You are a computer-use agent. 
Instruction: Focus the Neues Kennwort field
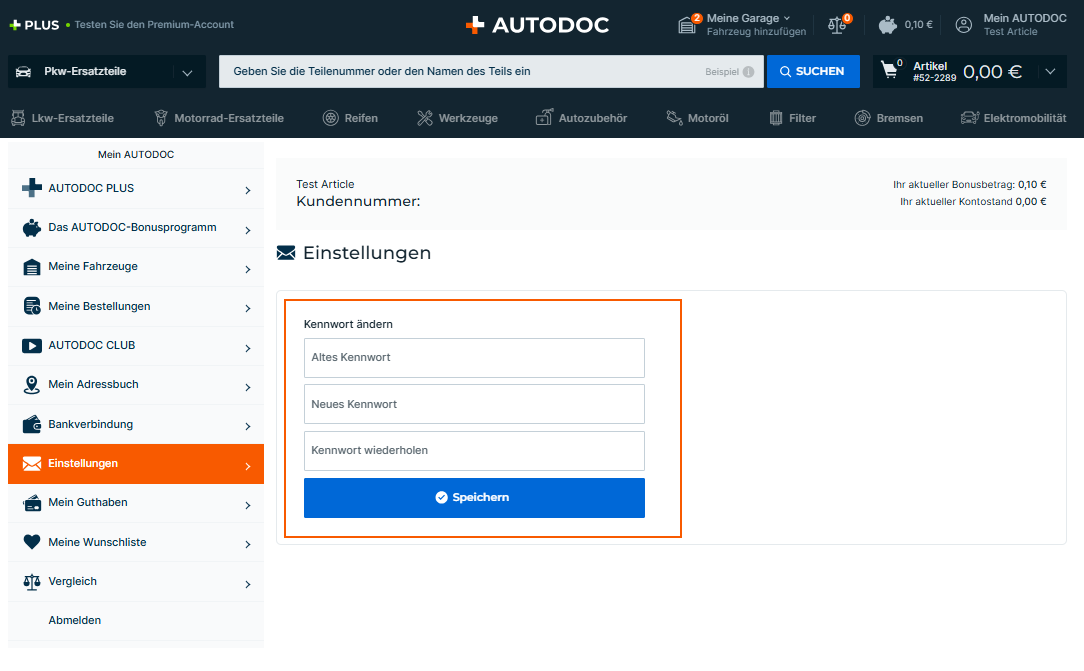pyautogui.click(x=474, y=404)
